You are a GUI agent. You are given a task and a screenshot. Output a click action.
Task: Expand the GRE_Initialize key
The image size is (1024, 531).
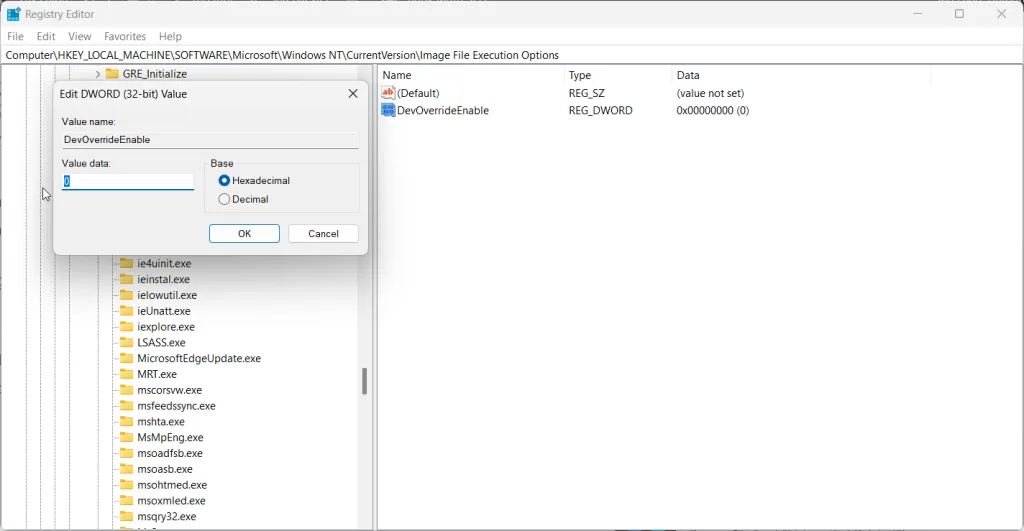[x=98, y=74]
